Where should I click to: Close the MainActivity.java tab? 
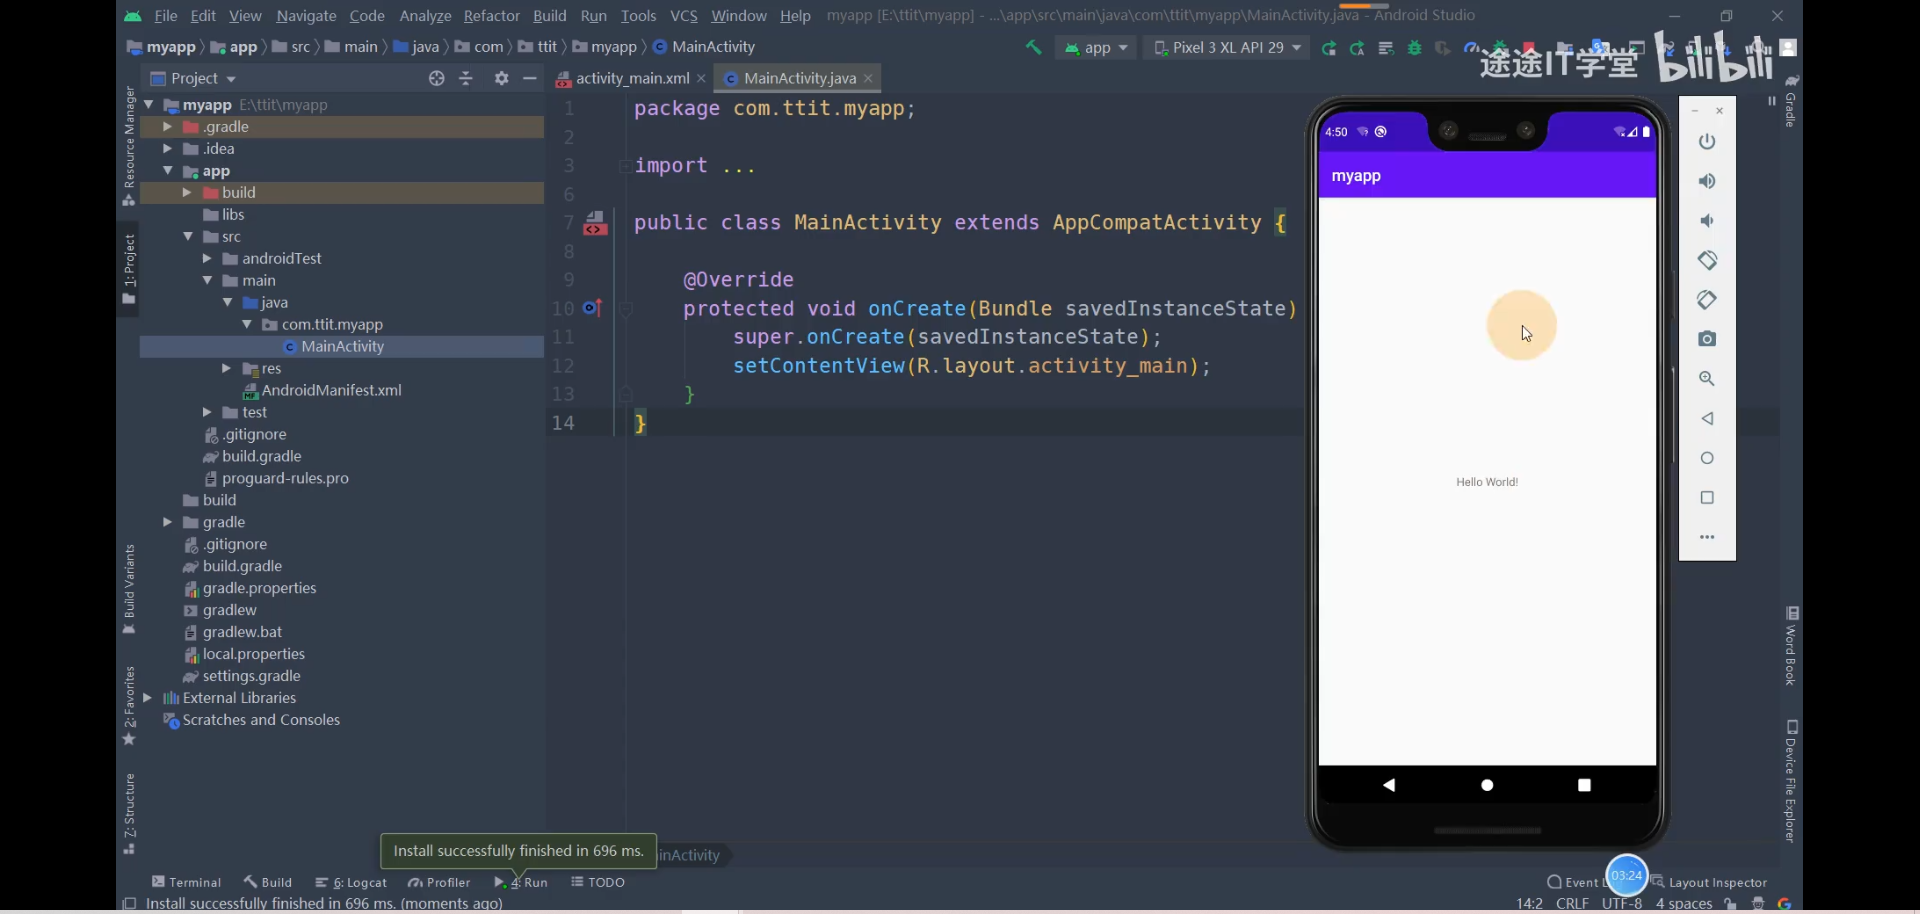point(868,78)
